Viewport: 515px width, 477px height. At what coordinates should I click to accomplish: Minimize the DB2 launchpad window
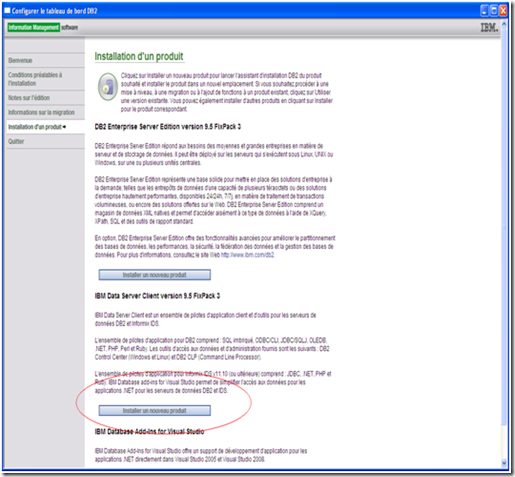tap(485, 11)
